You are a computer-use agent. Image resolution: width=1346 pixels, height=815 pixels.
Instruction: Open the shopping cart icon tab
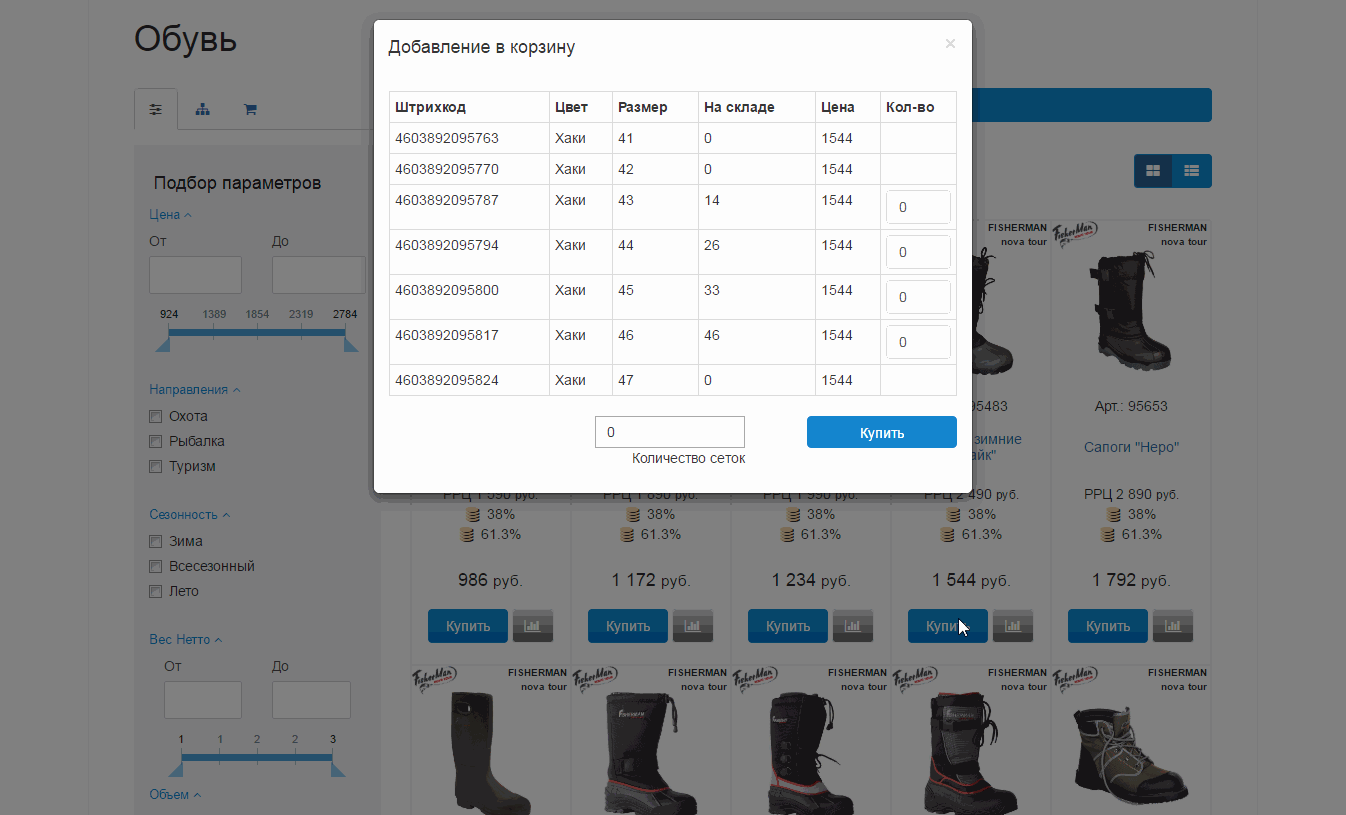click(250, 109)
